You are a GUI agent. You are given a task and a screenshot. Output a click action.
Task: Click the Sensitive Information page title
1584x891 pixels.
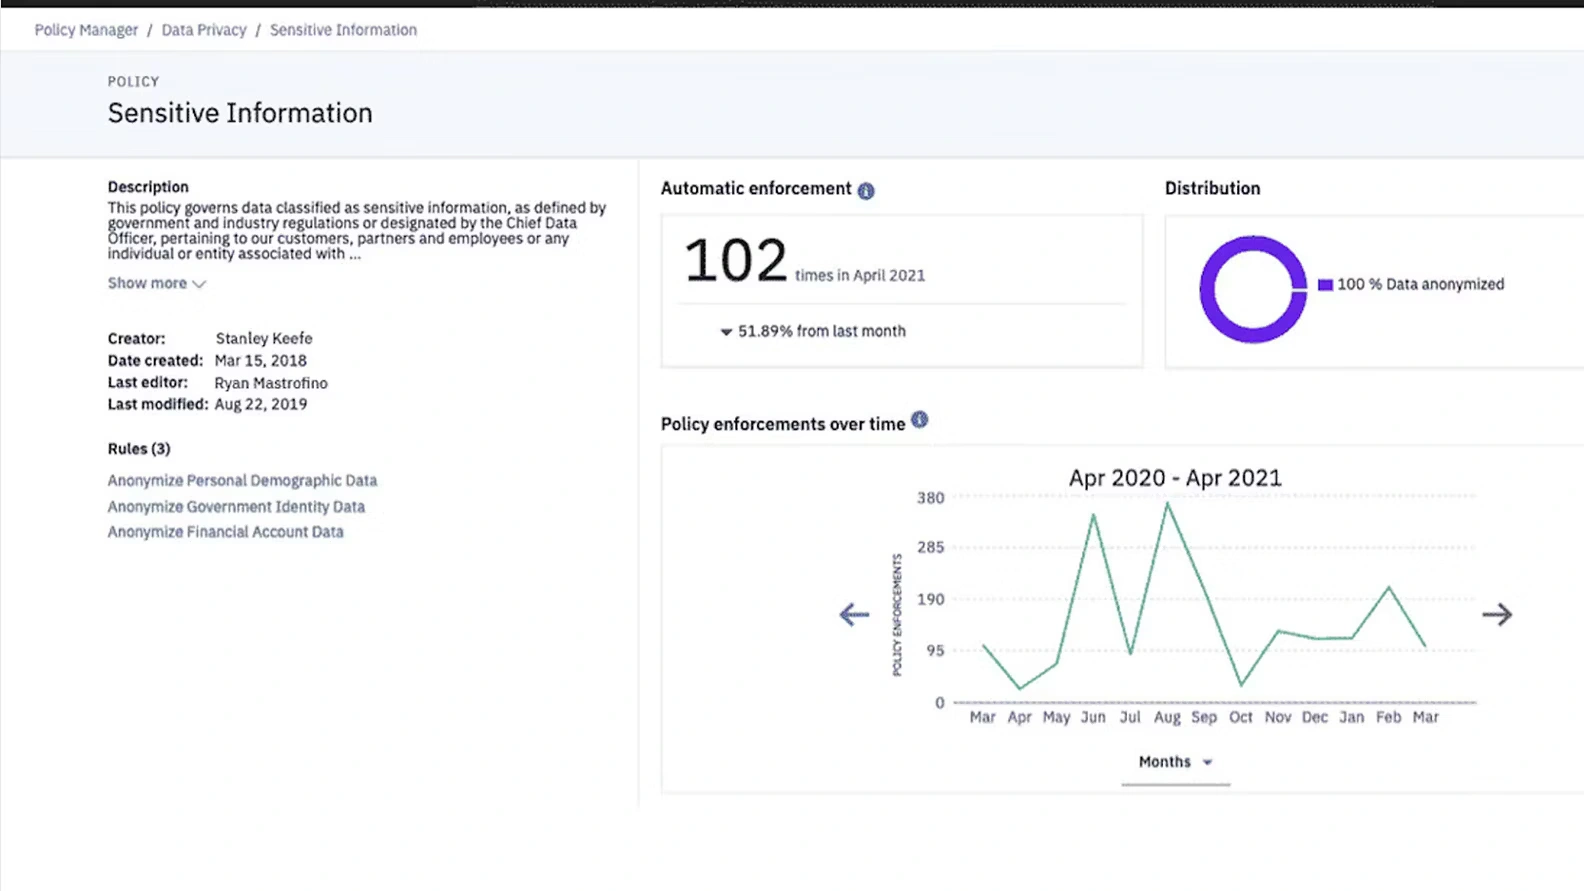pyautogui.click(x=240, y=113)
